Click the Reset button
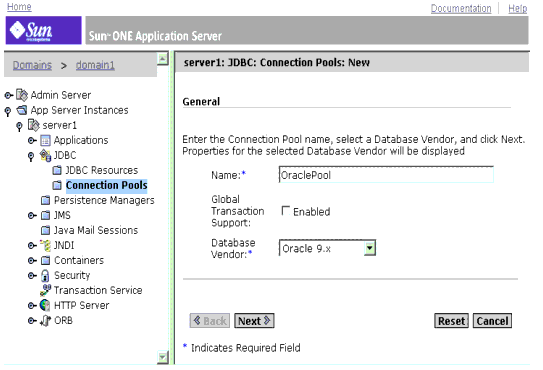 pos(451,321)
